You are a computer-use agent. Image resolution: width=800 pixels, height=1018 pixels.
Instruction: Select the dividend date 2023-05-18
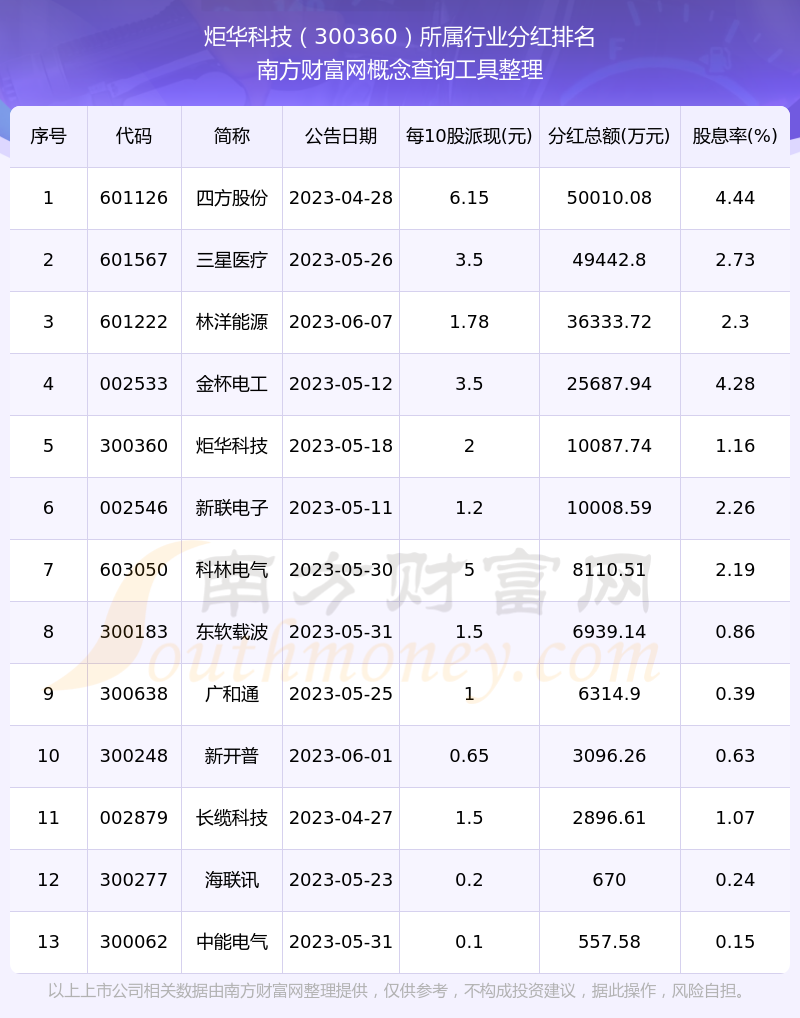(x=340, y=446)
